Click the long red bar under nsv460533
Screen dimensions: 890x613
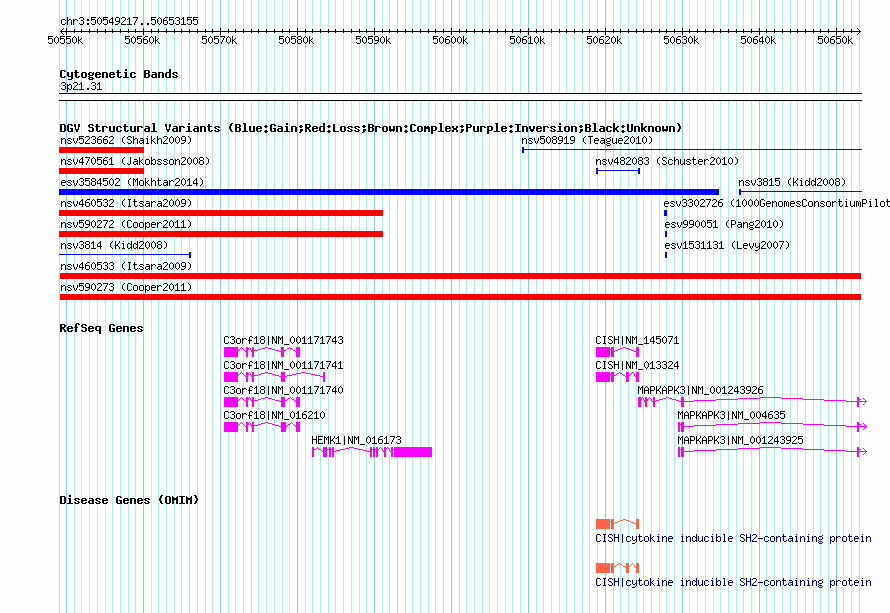pyautogui.click(x=460, y=276)
